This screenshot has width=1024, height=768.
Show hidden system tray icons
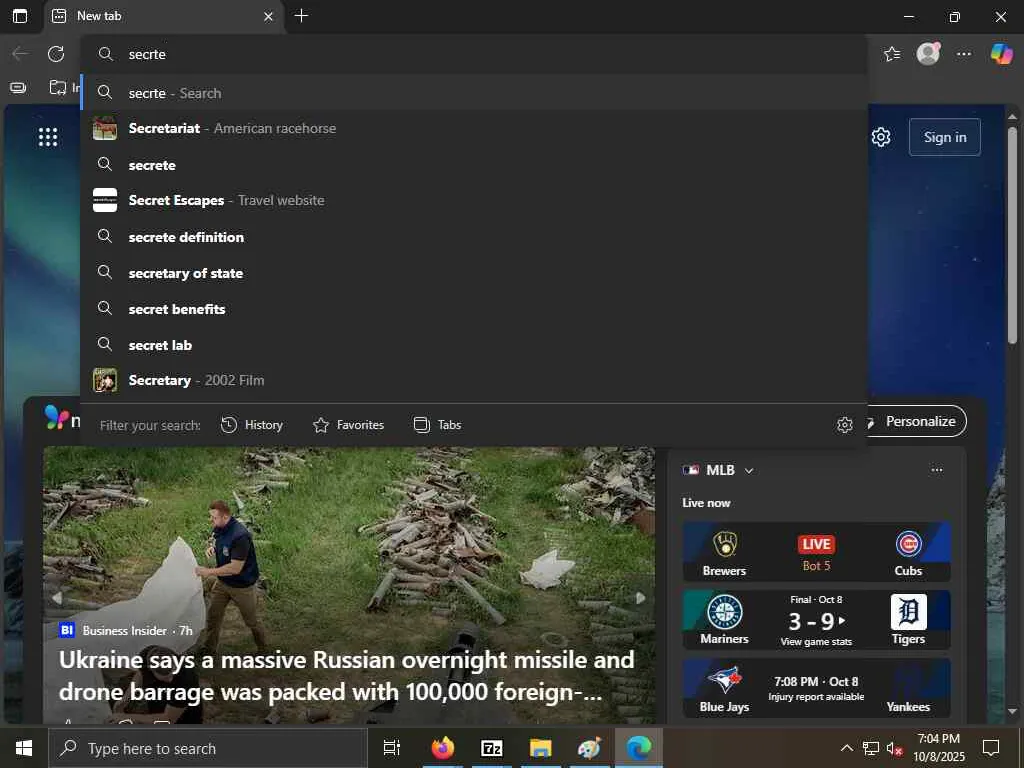846,748
